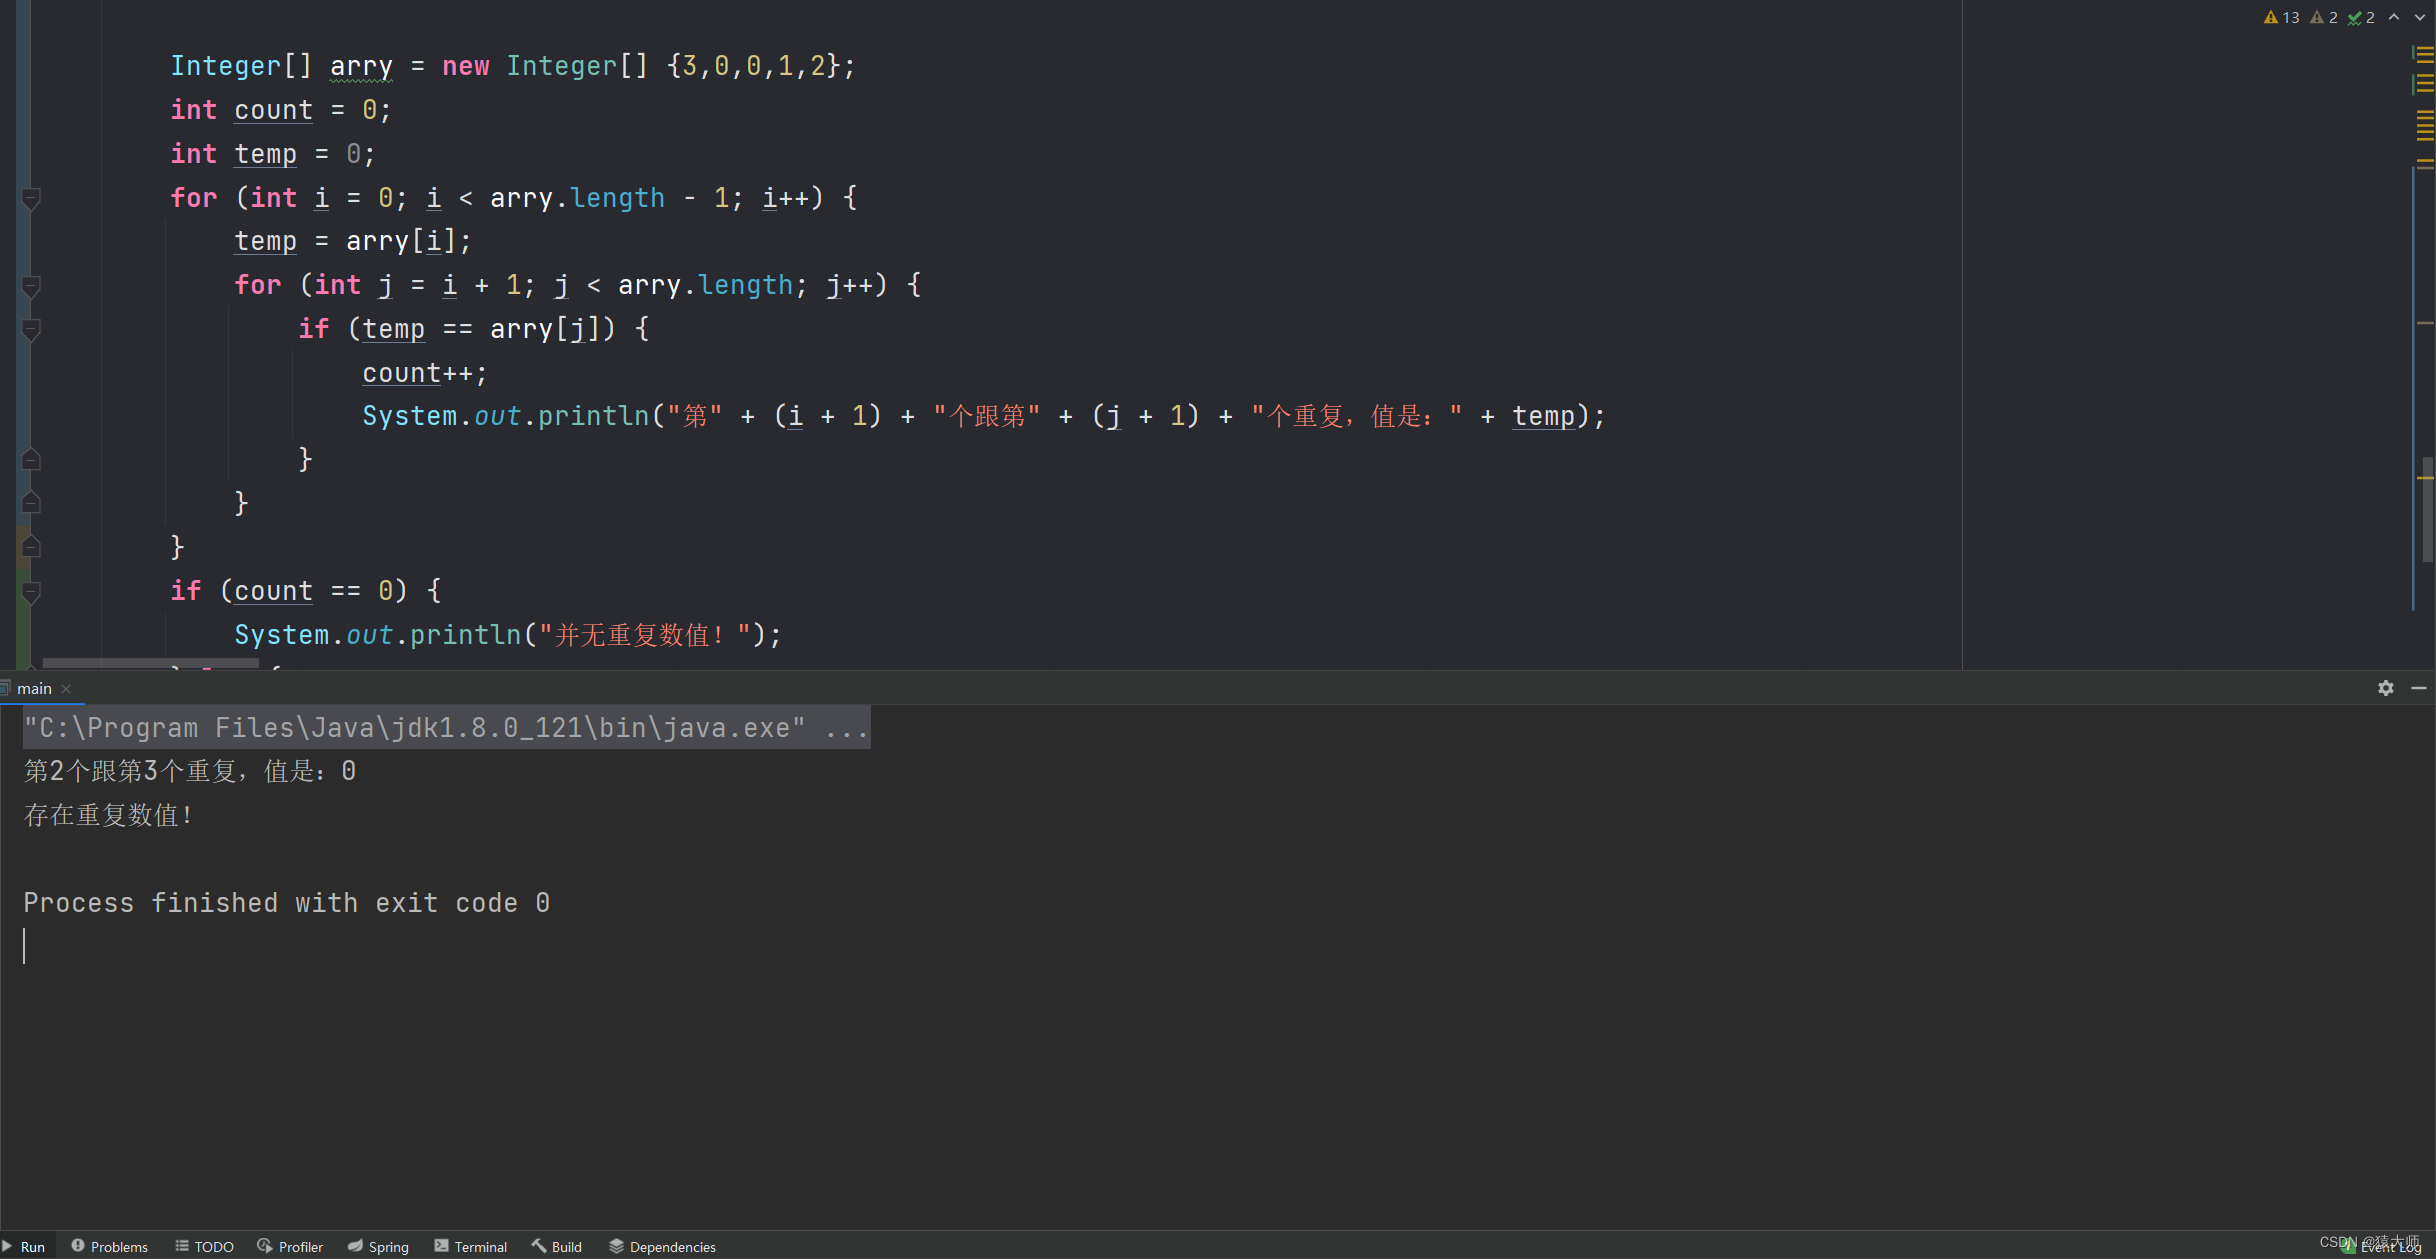2436x1259 pixels.
Task: Open Run panel settings gear
Action: (x=2385, y=688)
